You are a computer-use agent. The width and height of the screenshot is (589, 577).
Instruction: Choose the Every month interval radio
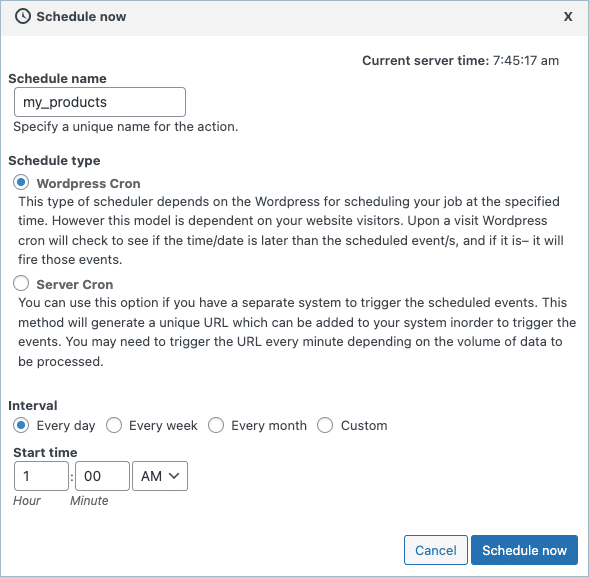(x=216, y=425)
